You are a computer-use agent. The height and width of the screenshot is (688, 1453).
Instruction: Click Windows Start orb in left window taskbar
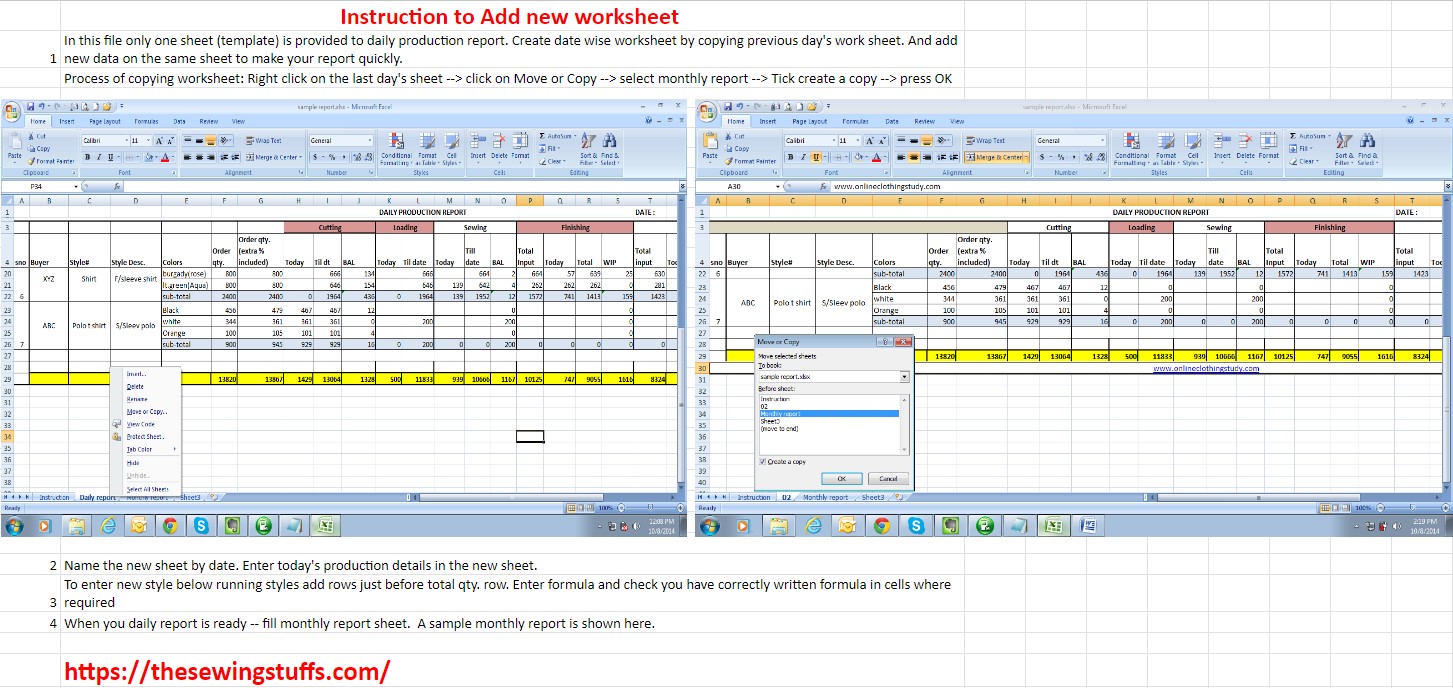coord(13,524)
